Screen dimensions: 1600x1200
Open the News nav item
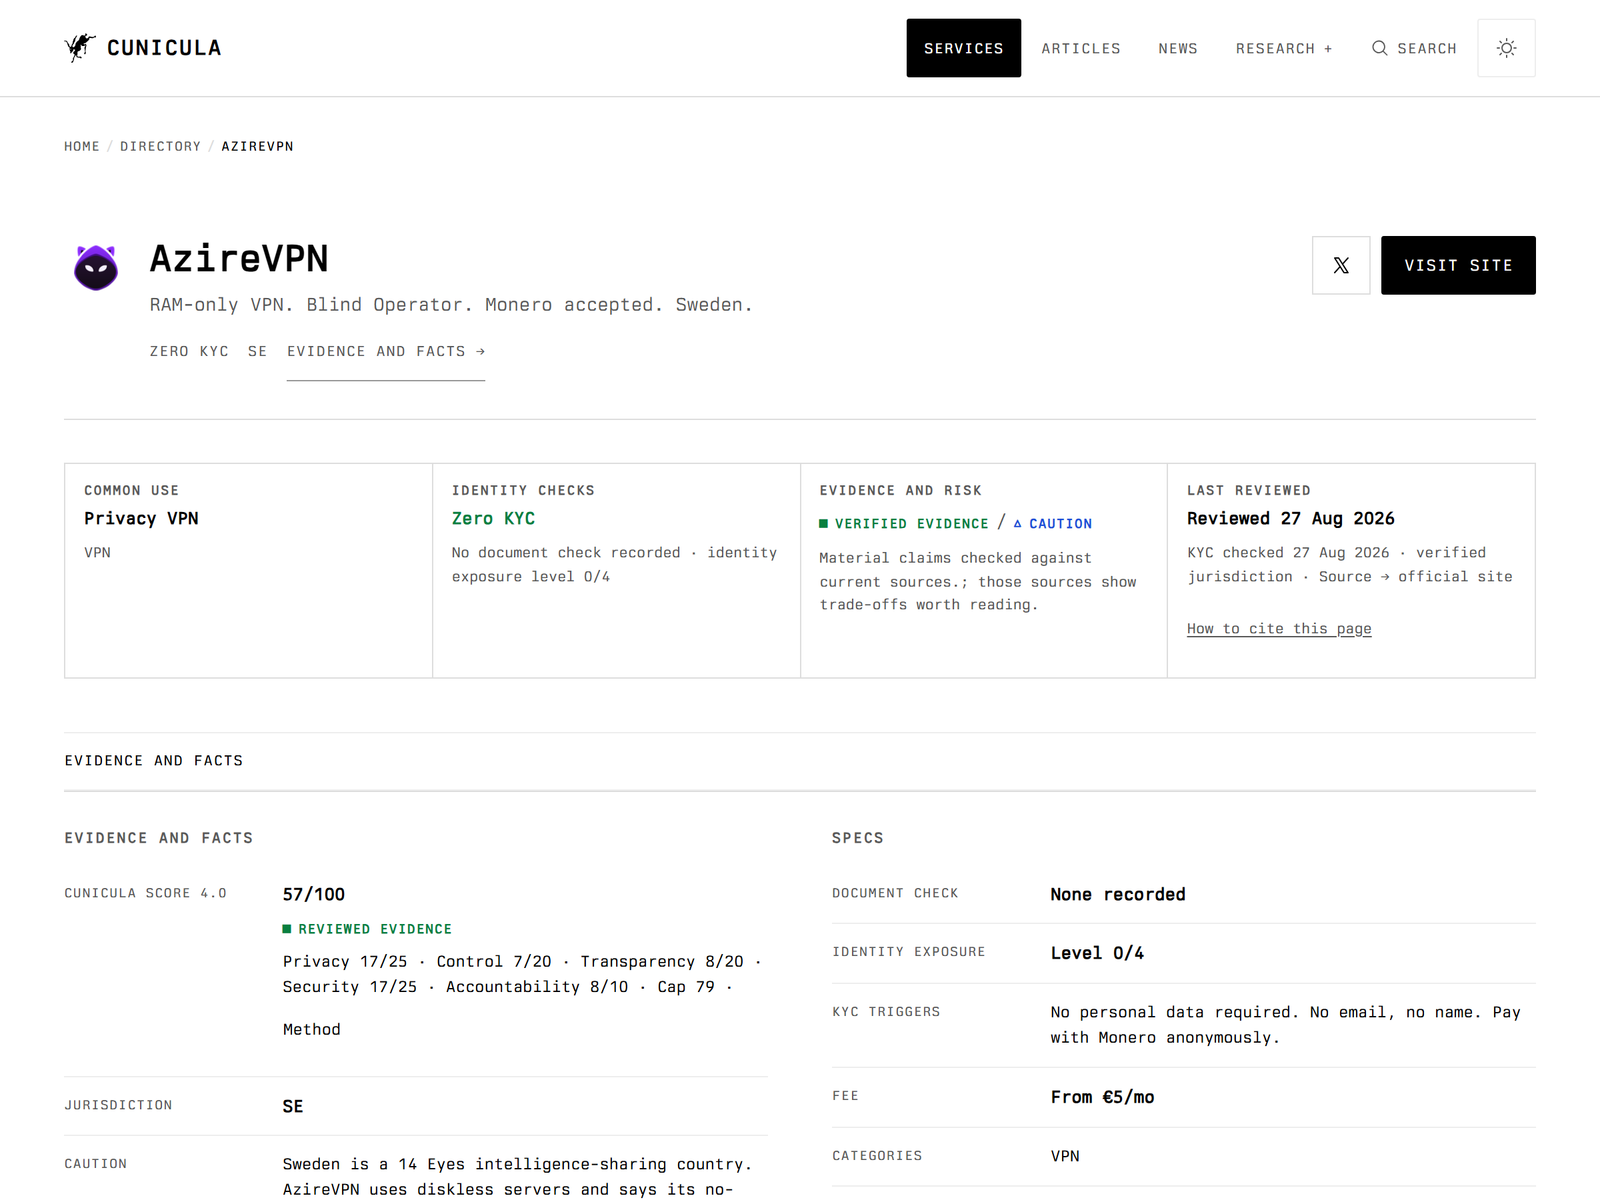click(1178, 48)
